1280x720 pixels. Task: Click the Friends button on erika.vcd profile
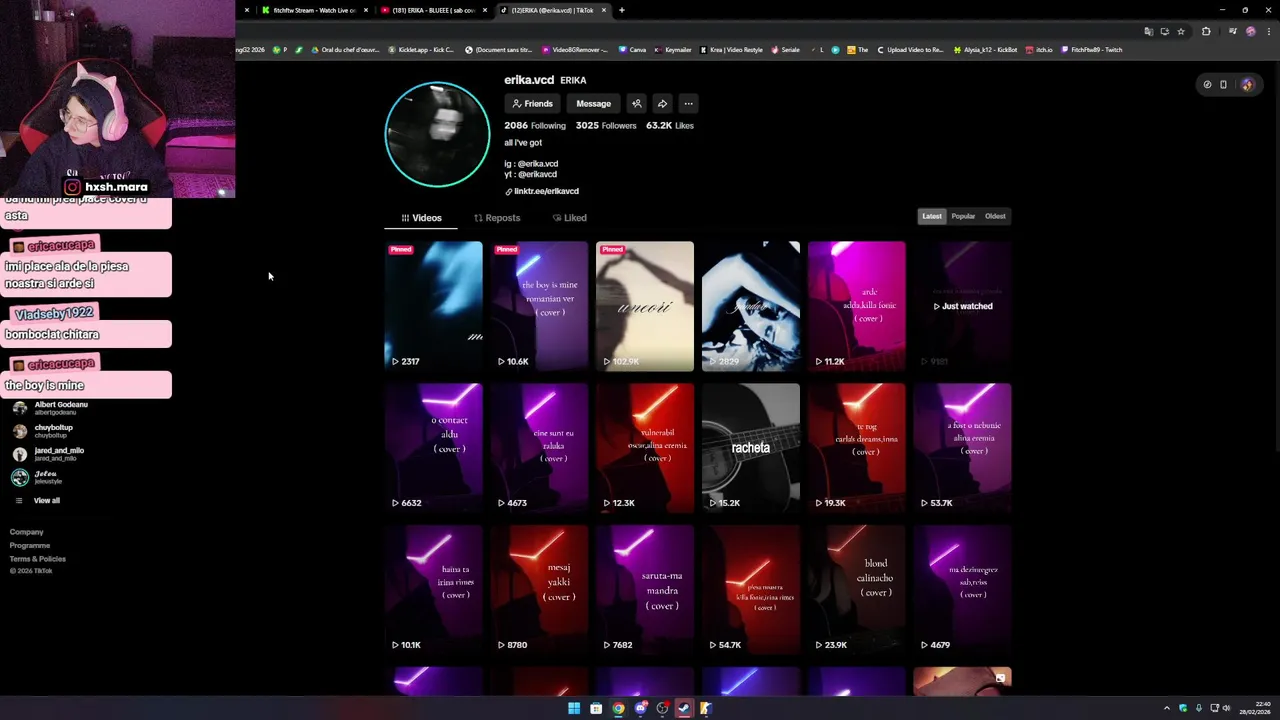point(532,104)
